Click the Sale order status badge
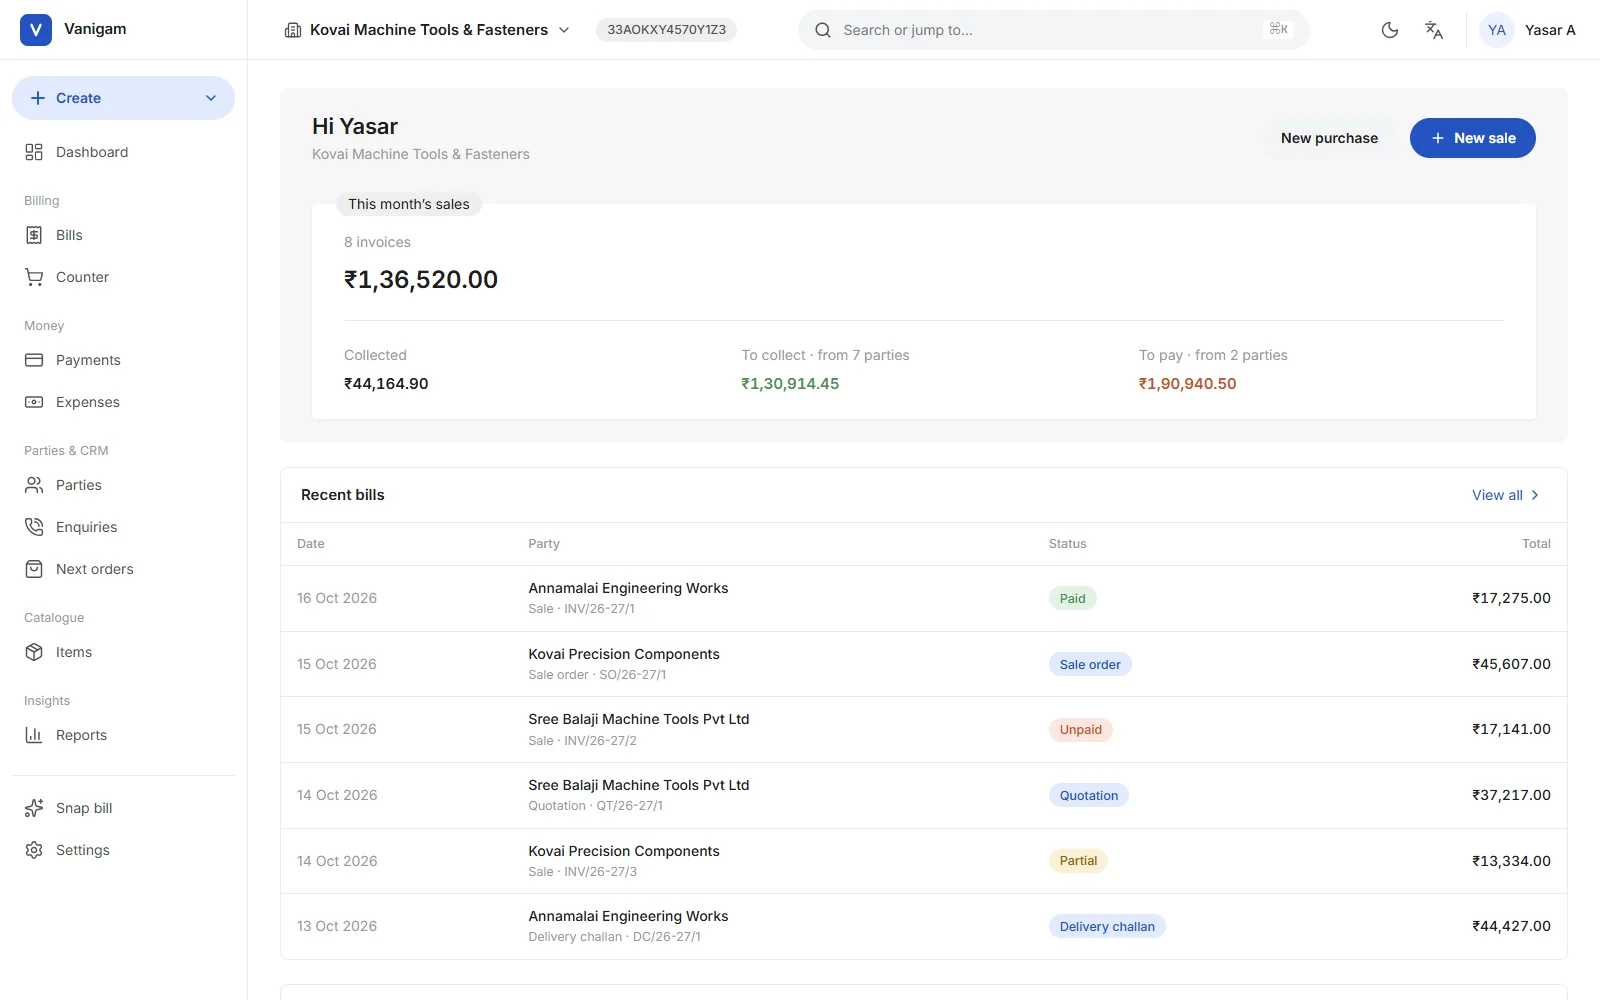This screenshot has height=1000, width=1600. pos(1090,664)
